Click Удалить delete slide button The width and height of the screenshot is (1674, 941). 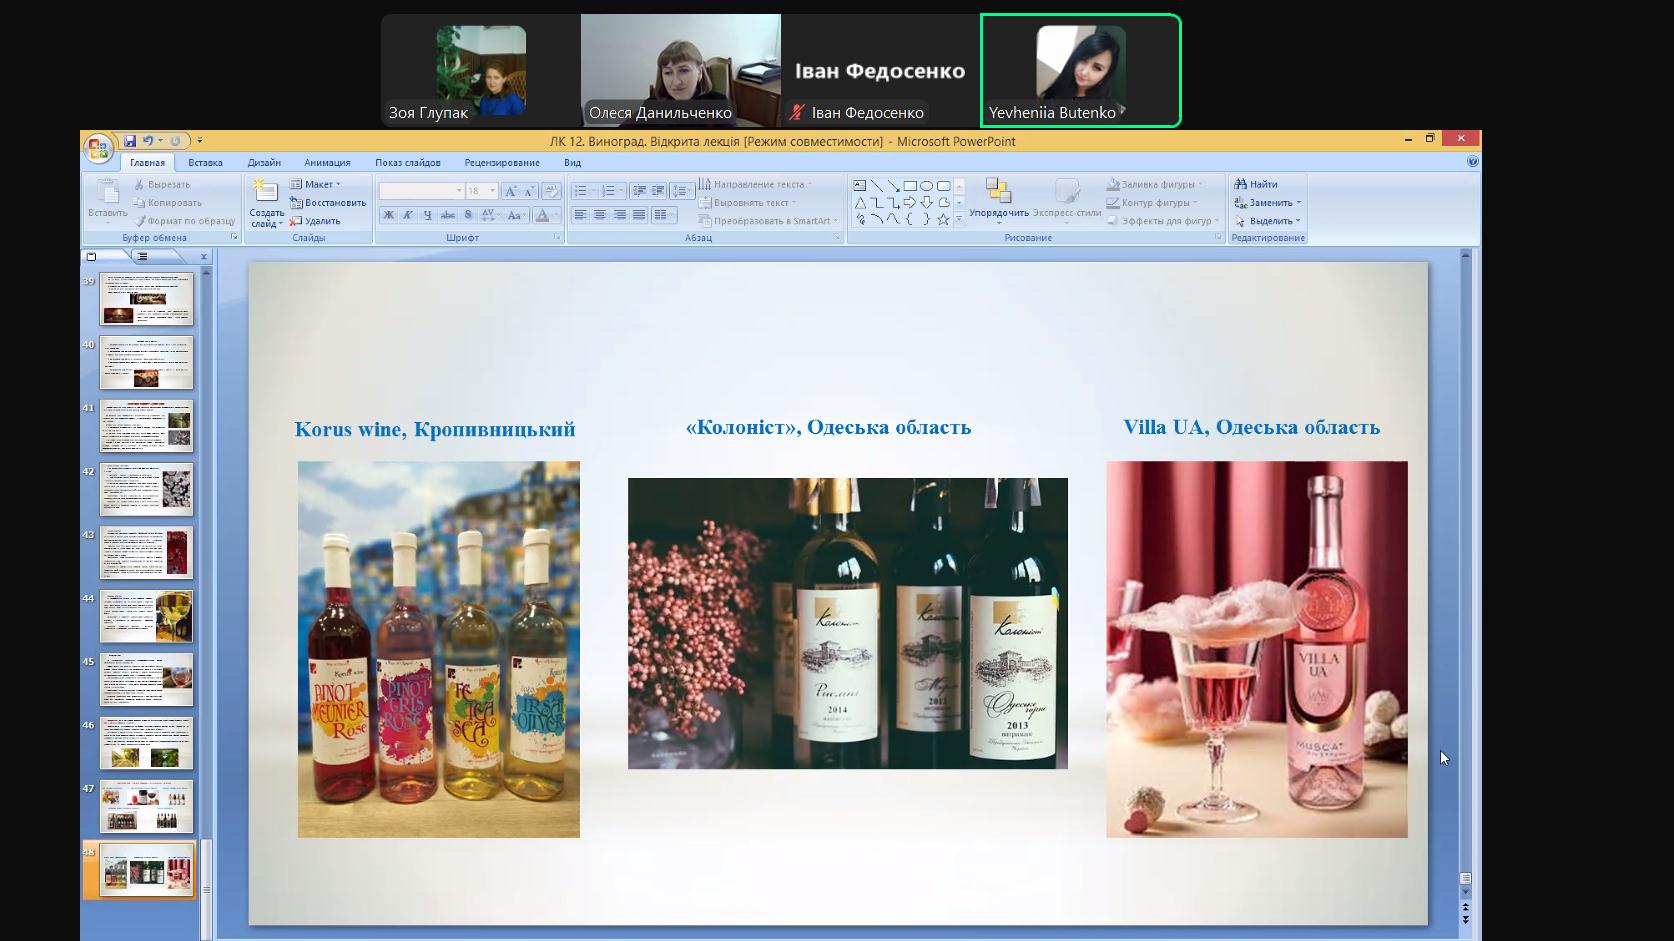tap(315, 221)
